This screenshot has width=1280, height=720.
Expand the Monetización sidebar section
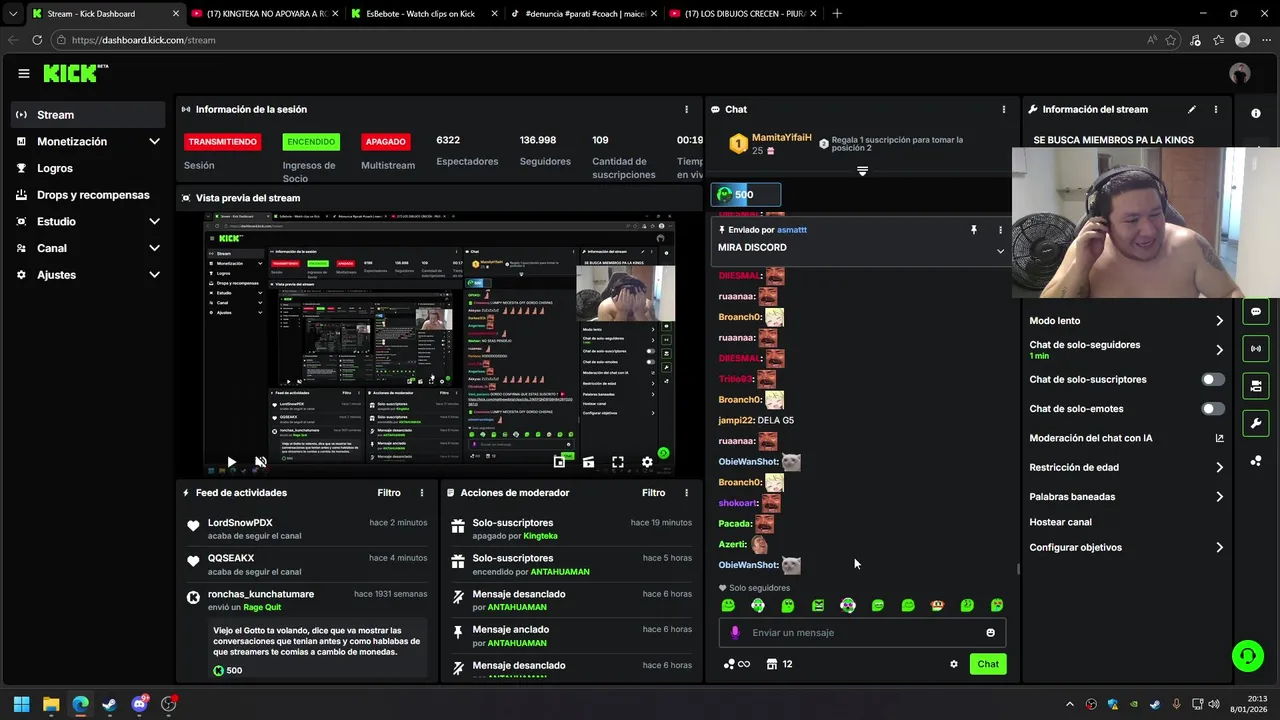pyautogui.click(x=154, y=142)
